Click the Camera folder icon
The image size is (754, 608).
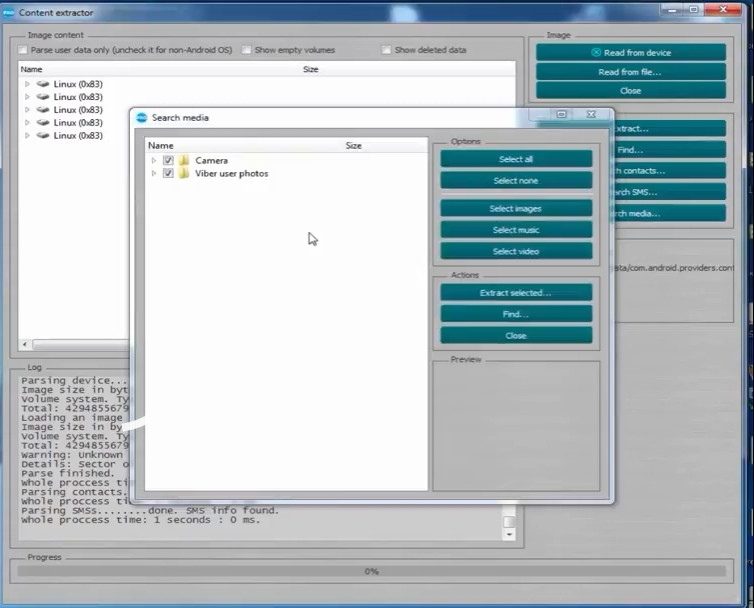[184, 160]
